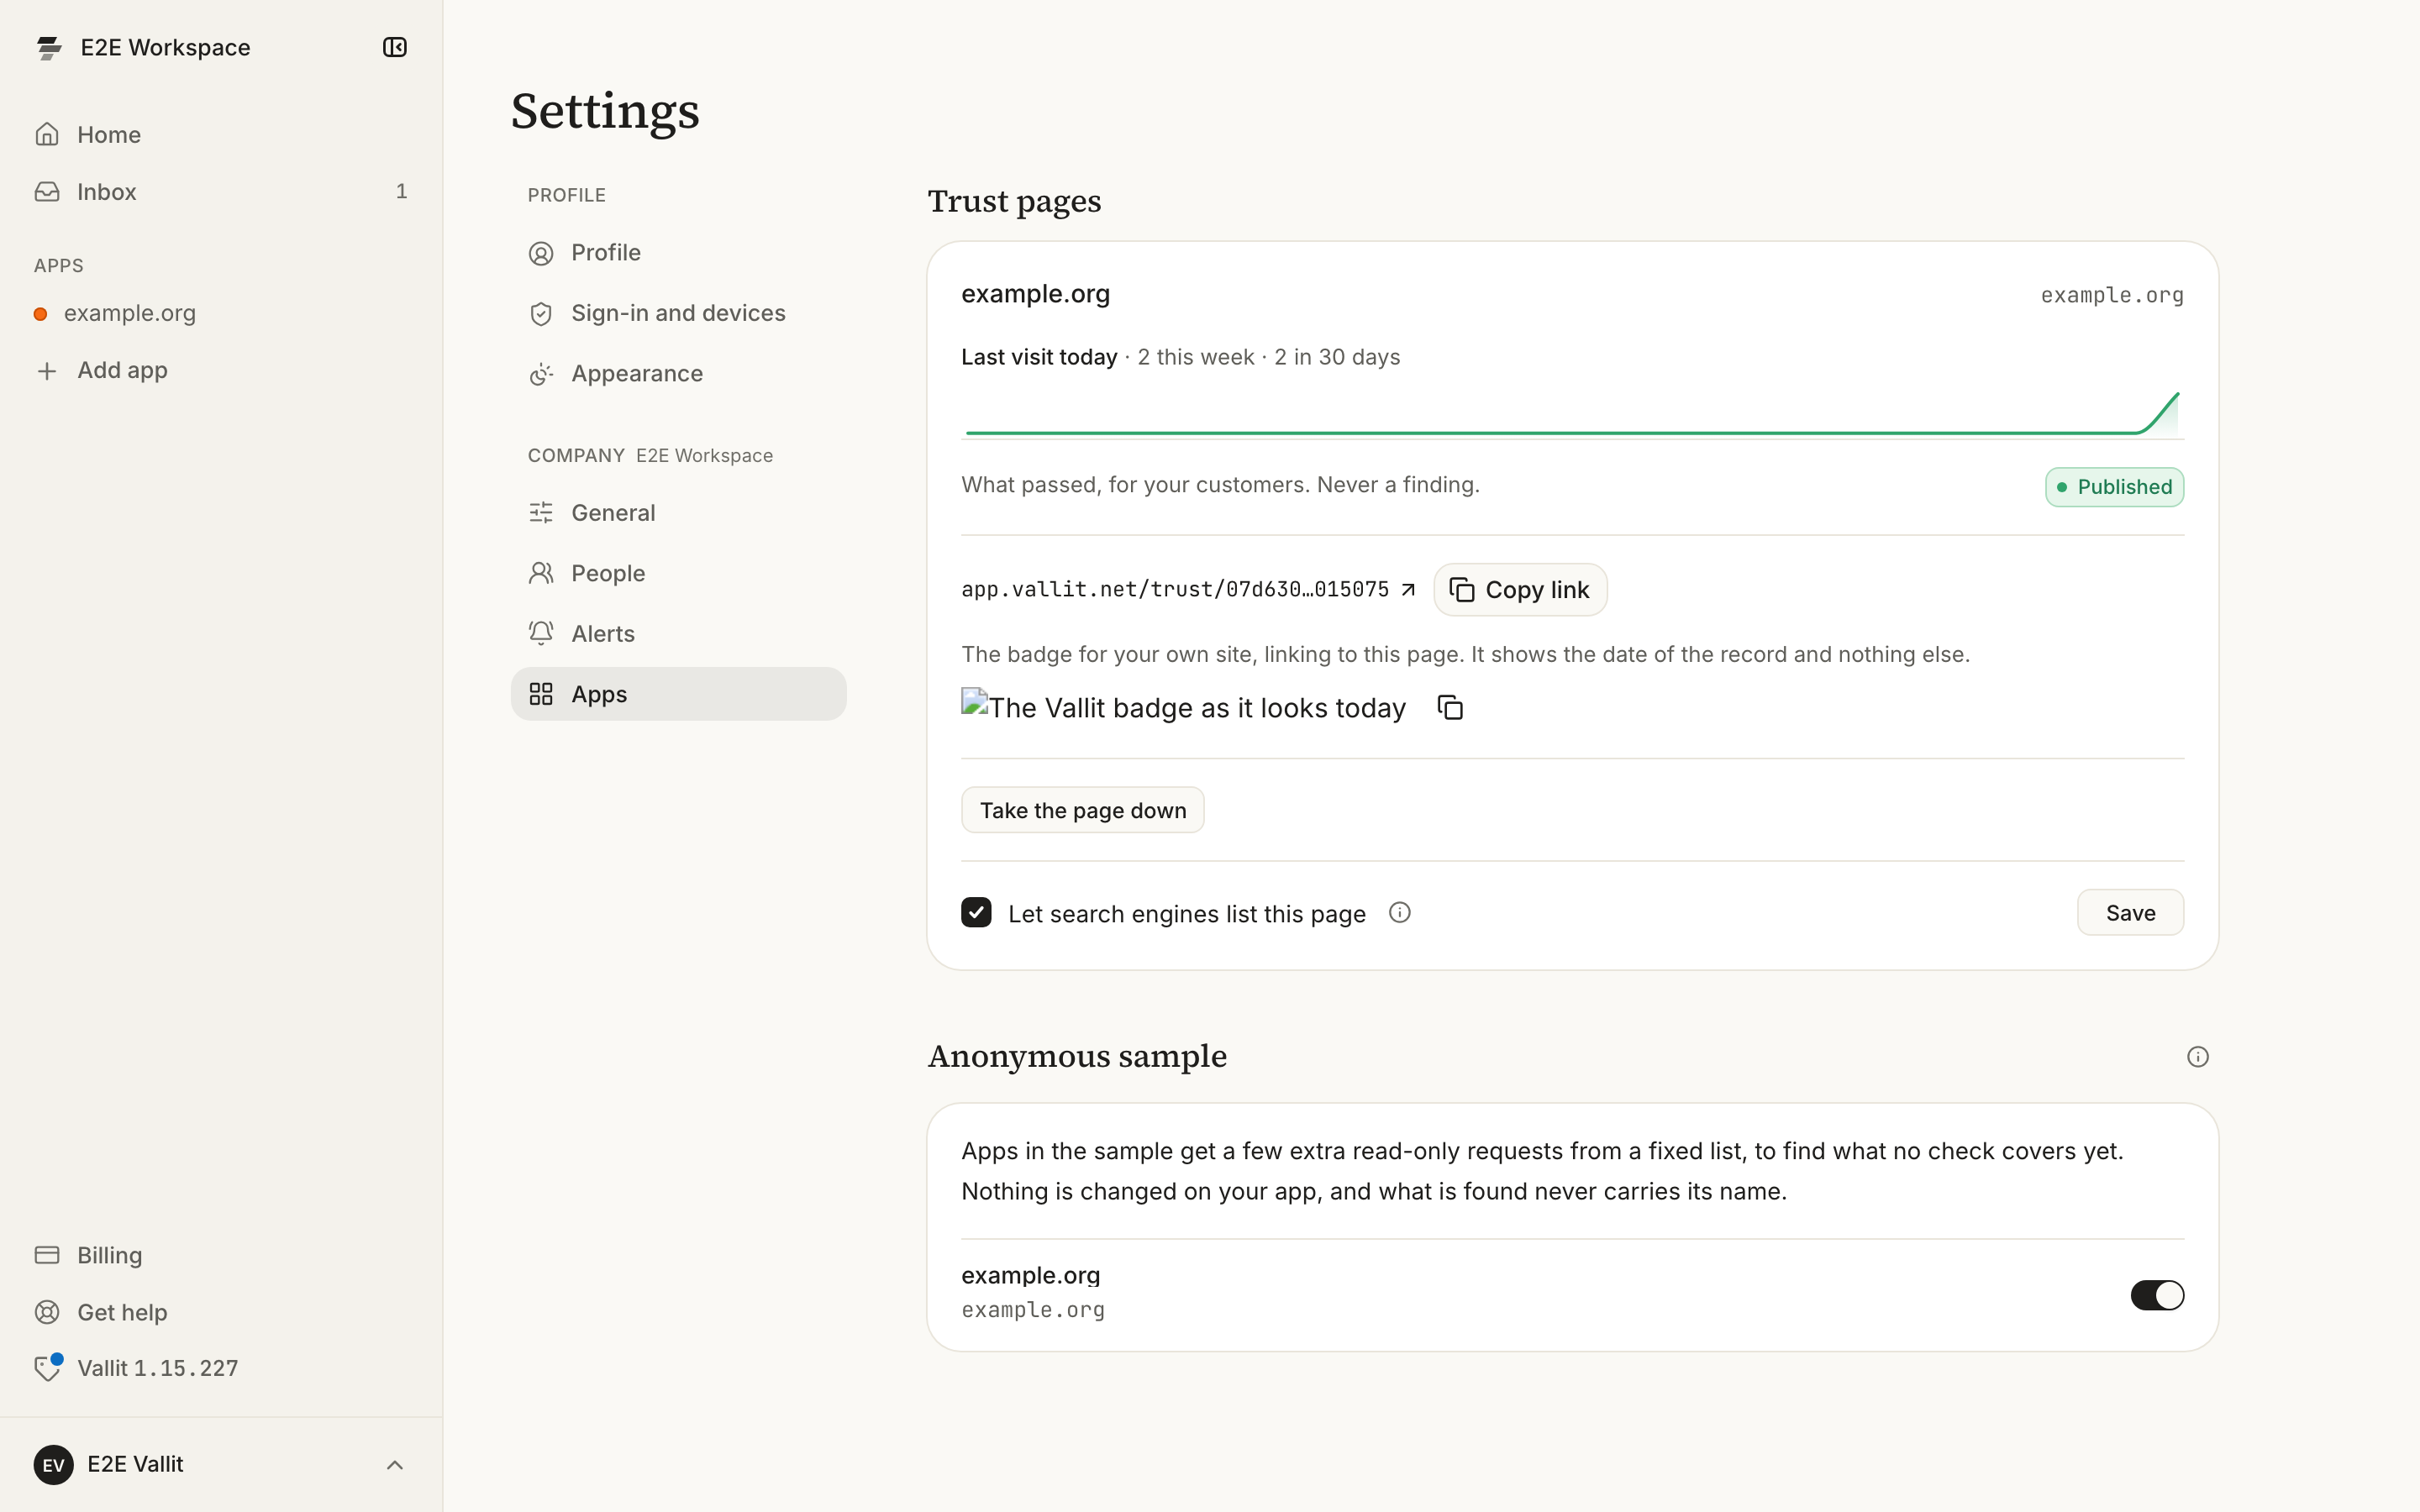Image resolution: width=2420 pixels, height=1512 pixels.
Task: Open General company settings
Action: click(678, 512)
